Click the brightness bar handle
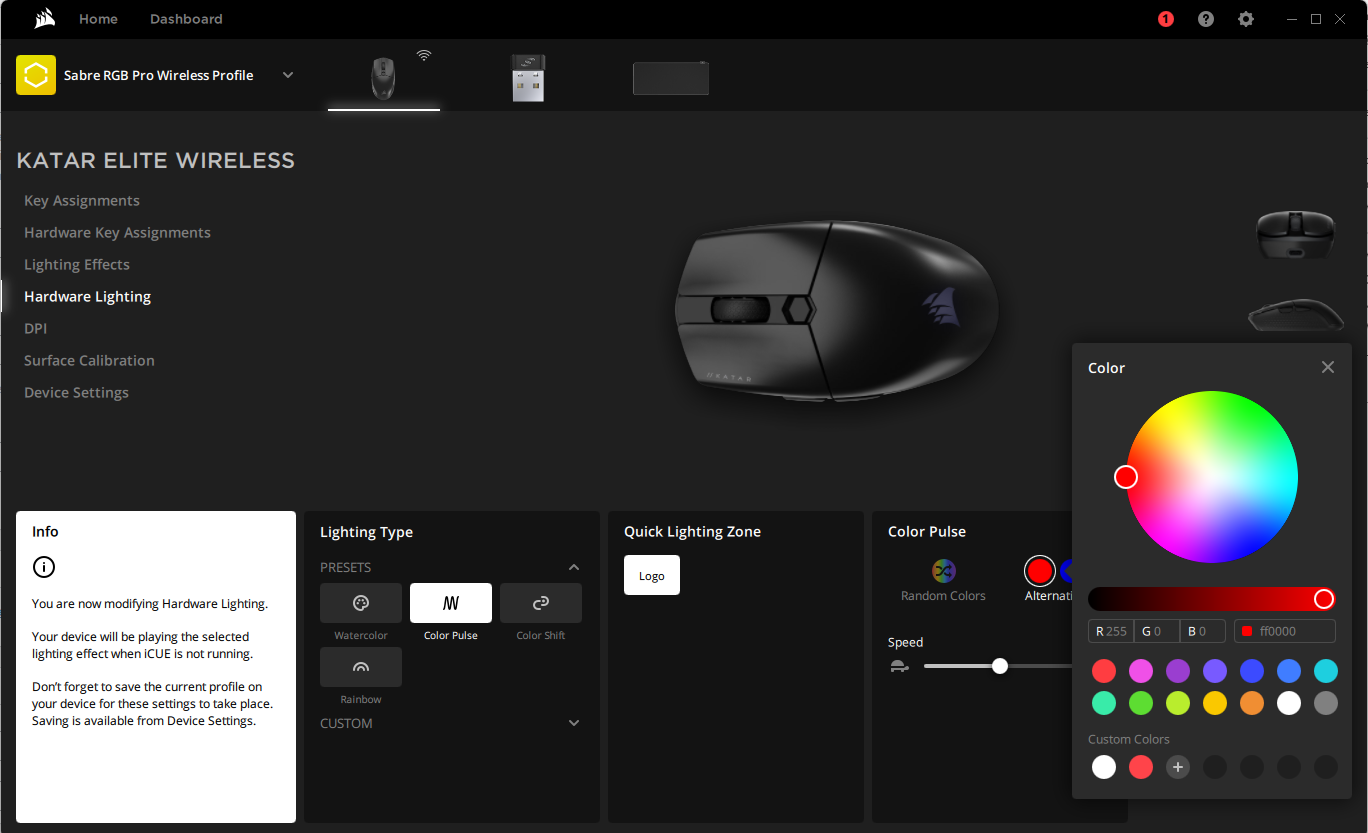 (1324, 599)
